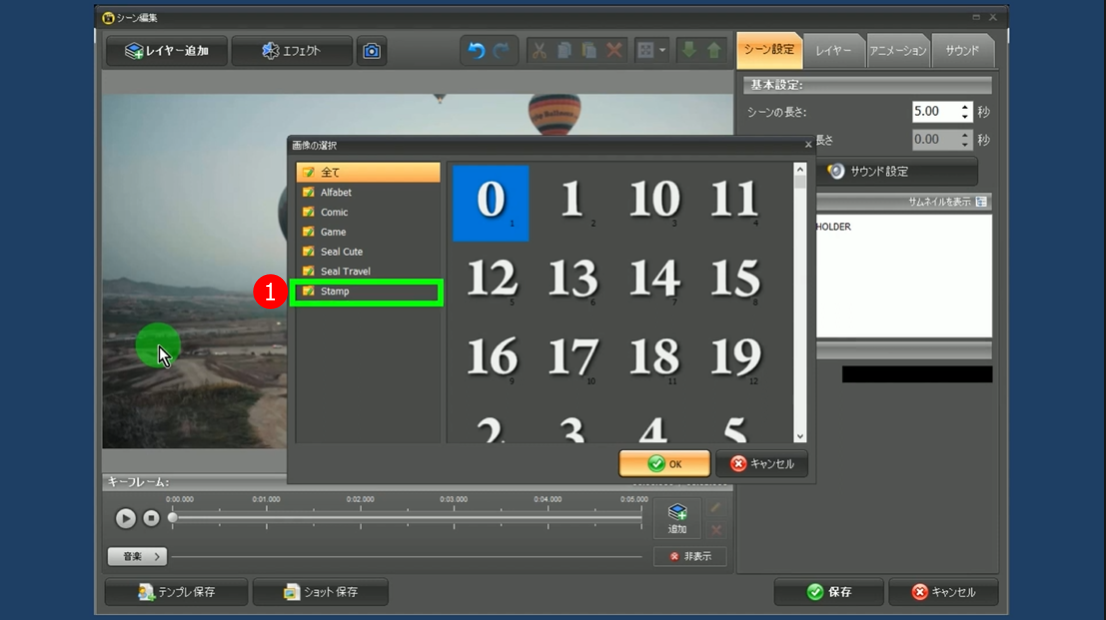Click the timeline slider handle at start
This screenshot has width=1106, height=620.
(173, 518)
